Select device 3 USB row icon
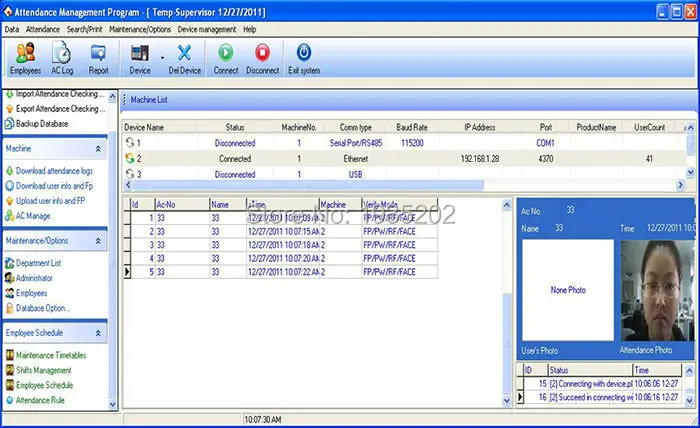 (130, 174)
